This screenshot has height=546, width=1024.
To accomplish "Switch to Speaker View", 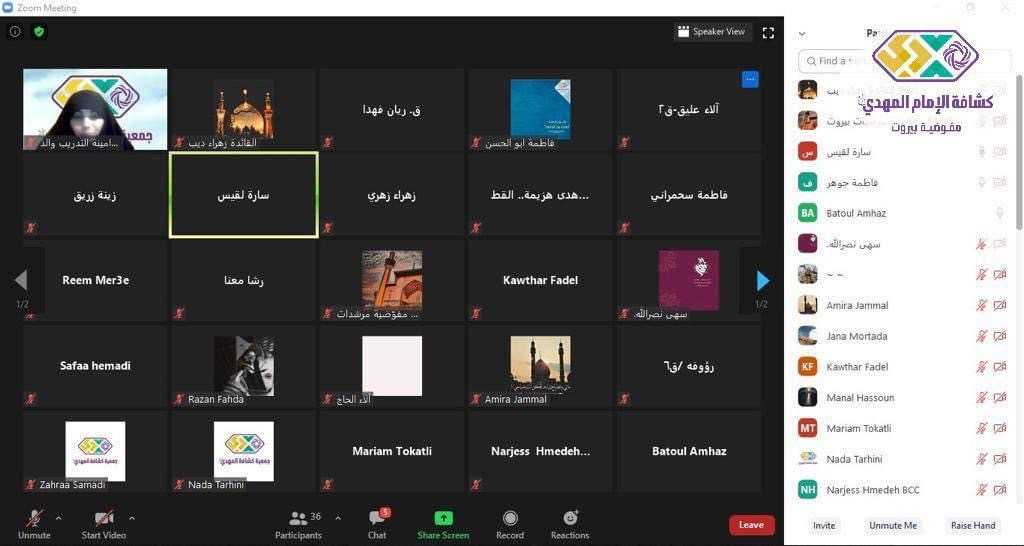I will tap(712, 32).
